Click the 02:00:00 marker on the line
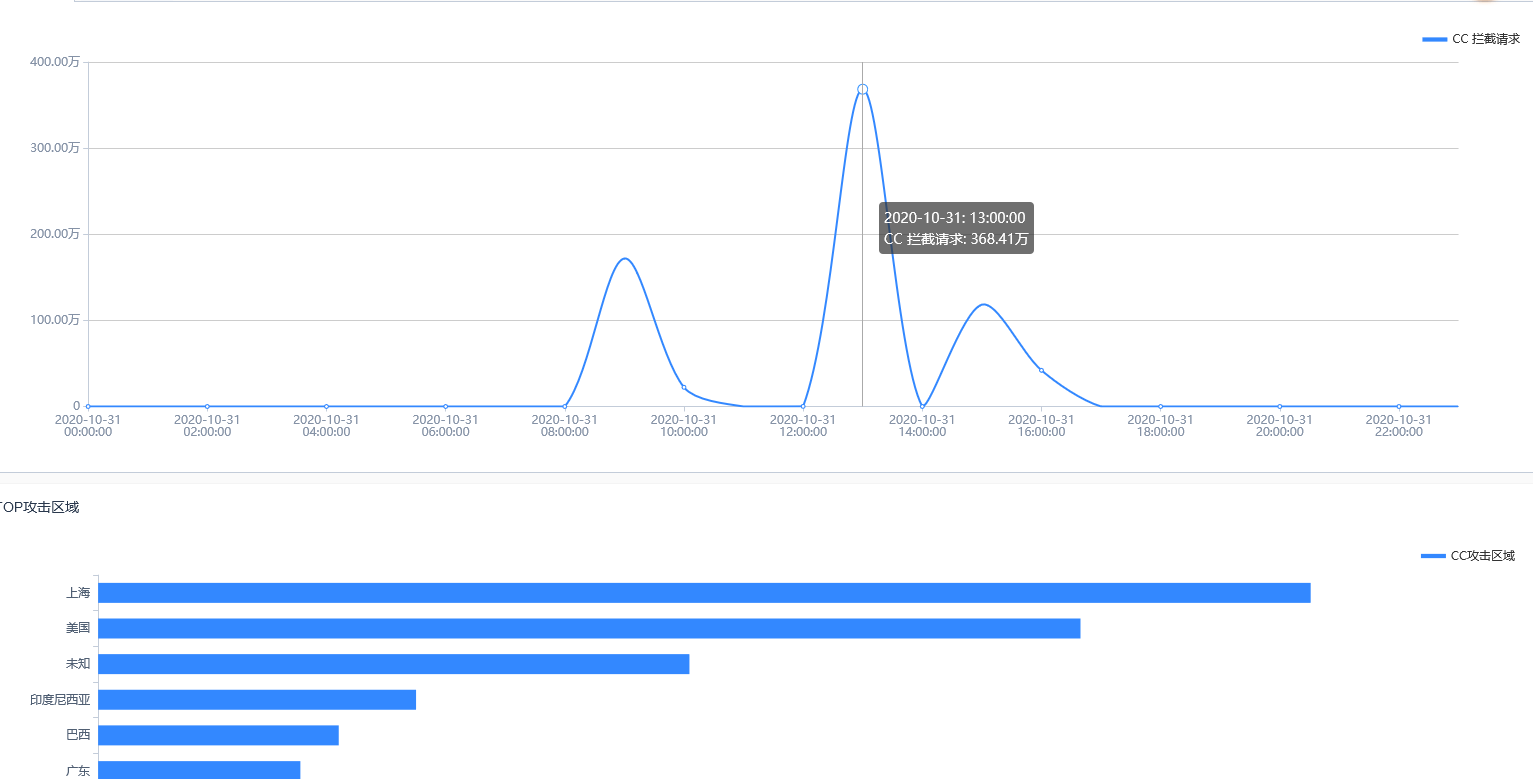The width and height of the screenshot is (1533, 779). (207, 406)
